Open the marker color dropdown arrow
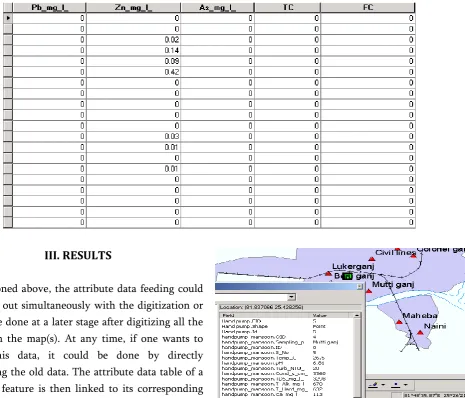 coord(405,385)
